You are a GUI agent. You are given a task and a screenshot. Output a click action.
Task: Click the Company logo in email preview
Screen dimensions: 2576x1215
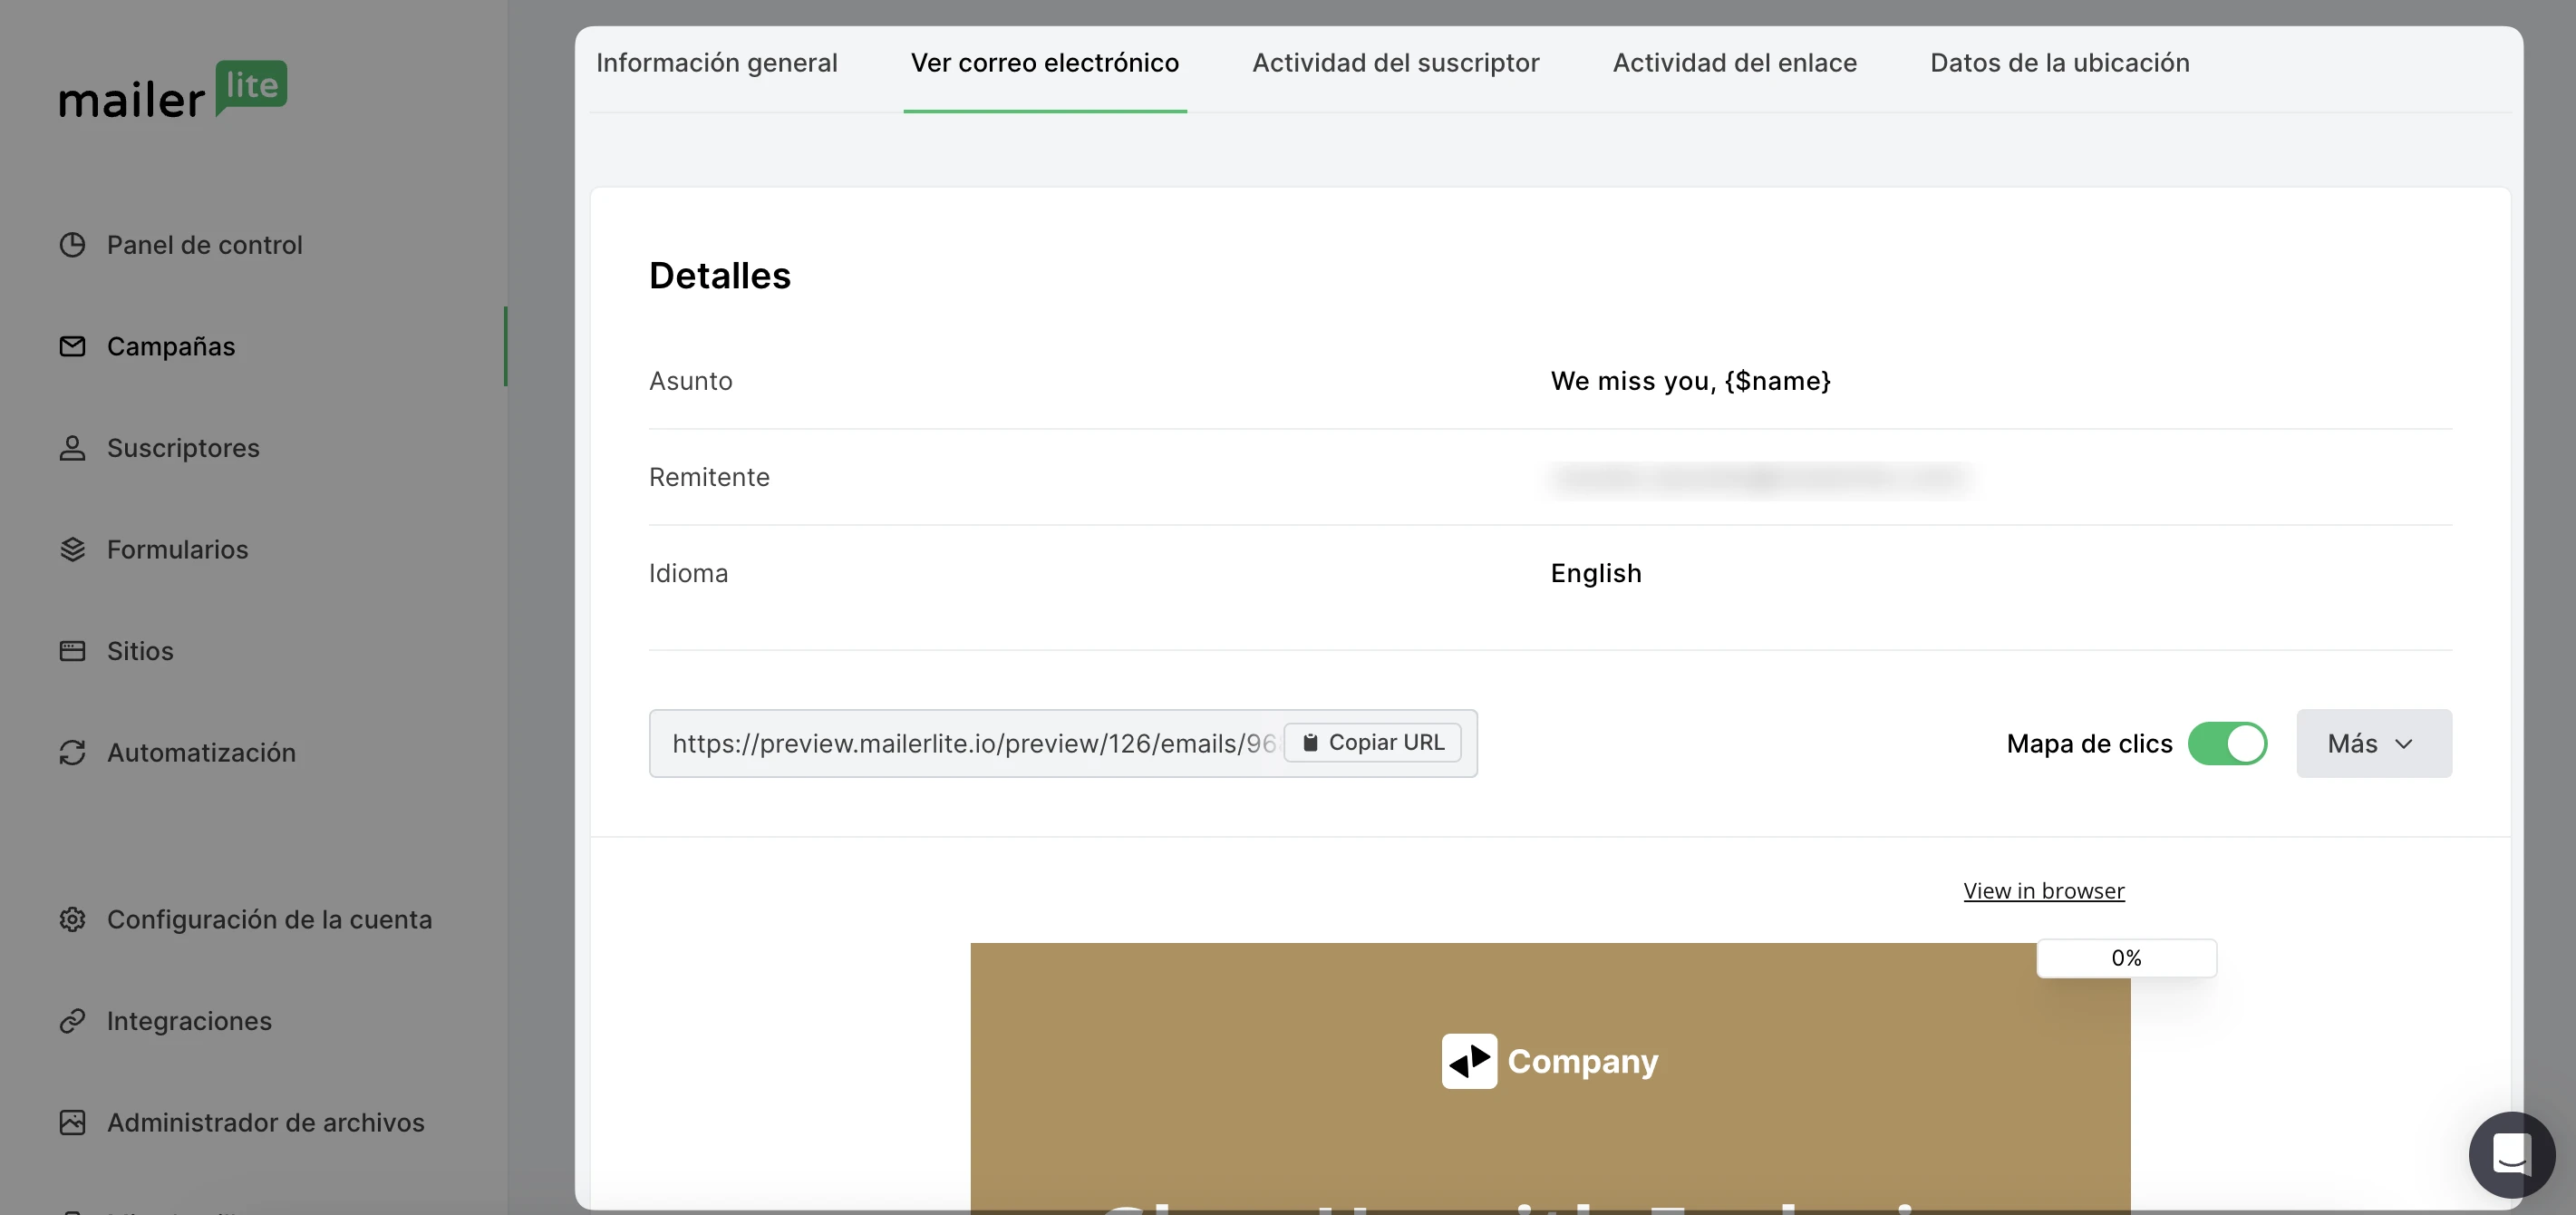click(1549, 1061)
